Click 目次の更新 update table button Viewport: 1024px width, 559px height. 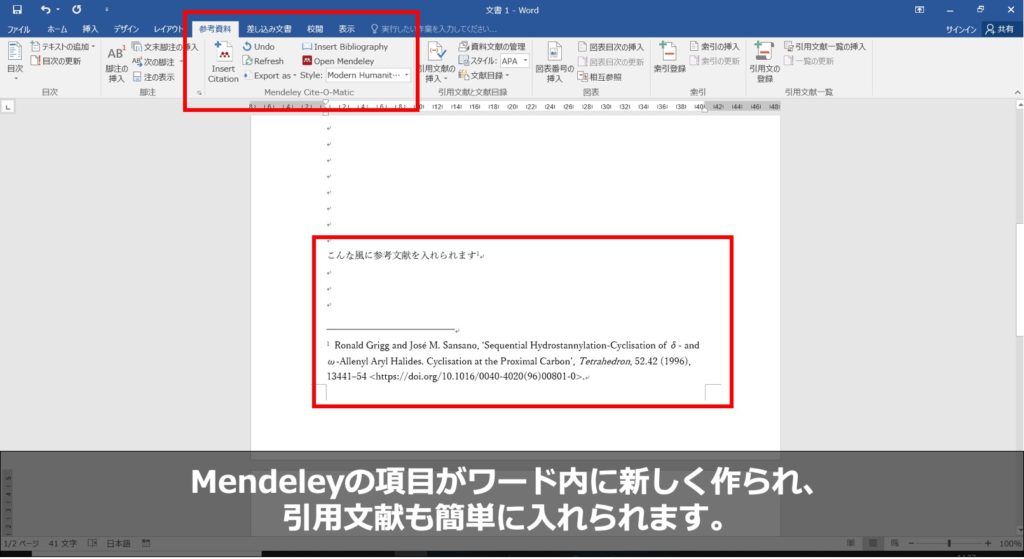tap(56, 61)
